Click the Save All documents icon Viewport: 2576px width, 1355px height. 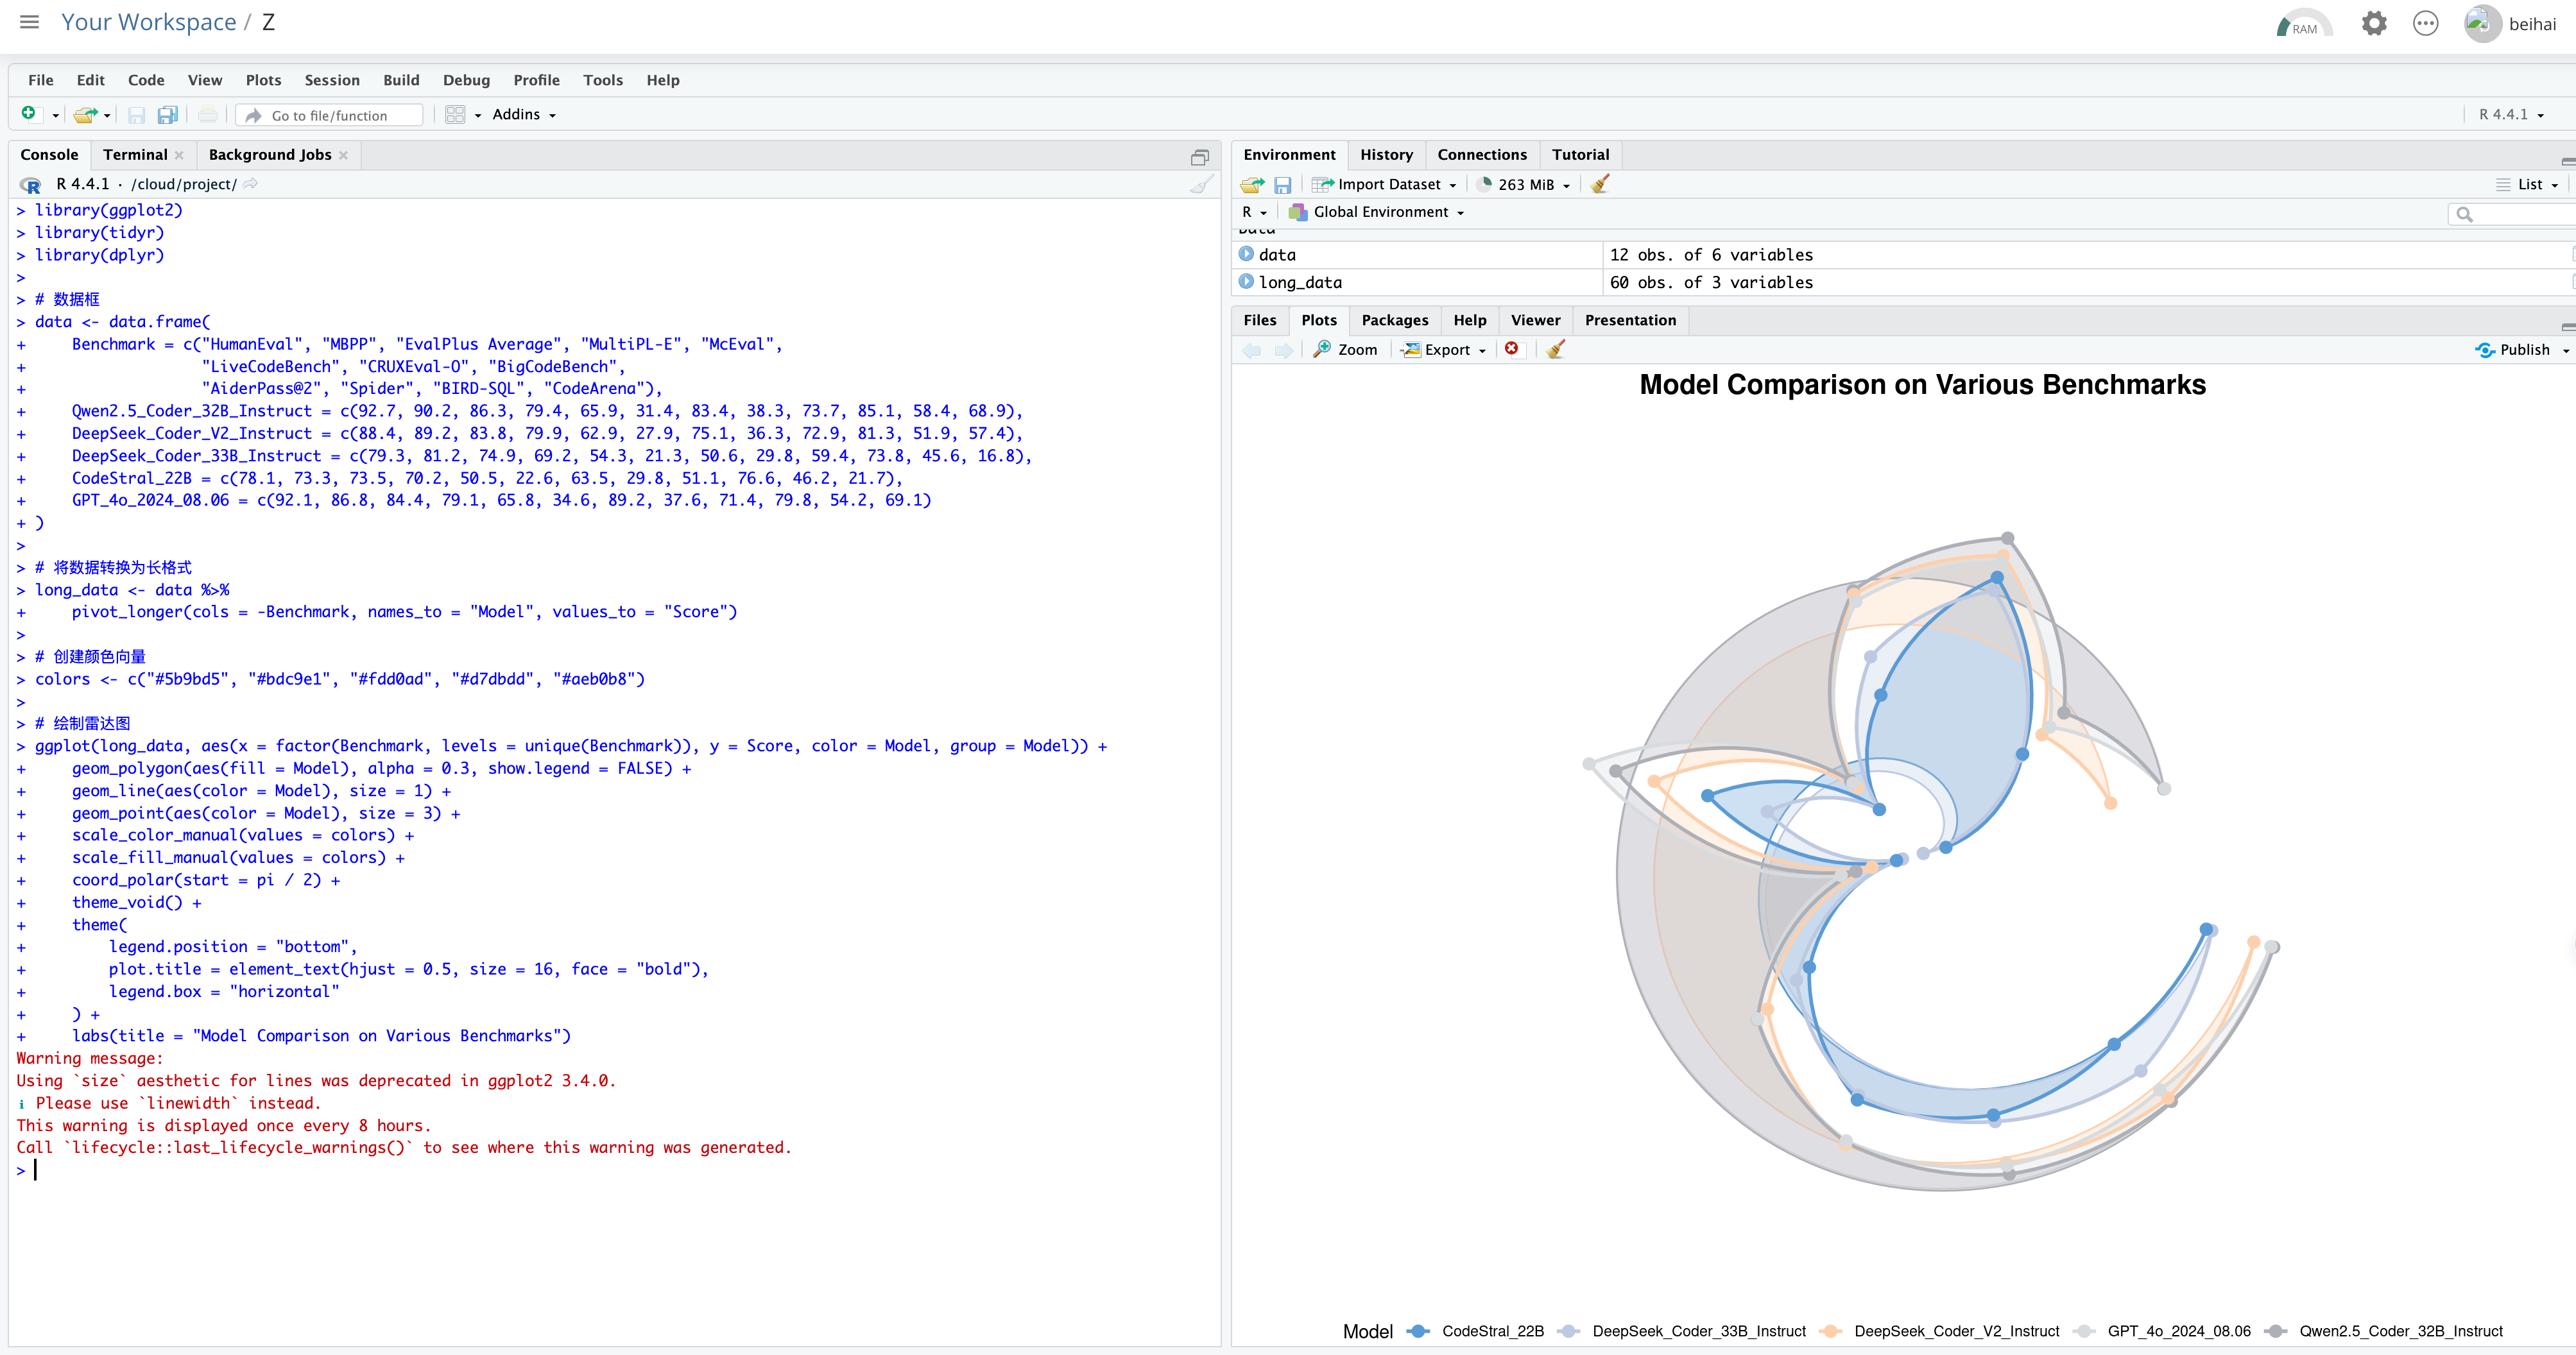[x=167, y=115]
